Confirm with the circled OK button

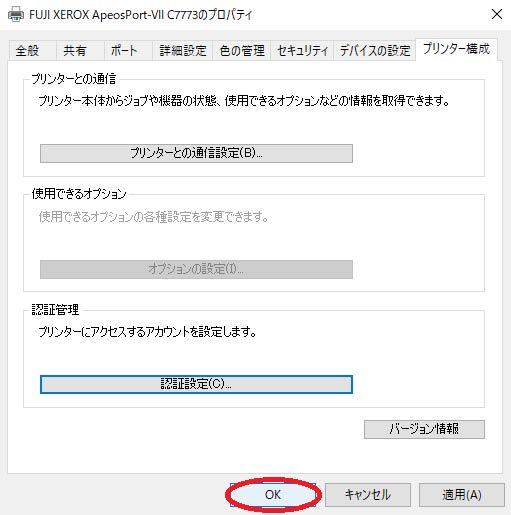click(x=273, y=495)
